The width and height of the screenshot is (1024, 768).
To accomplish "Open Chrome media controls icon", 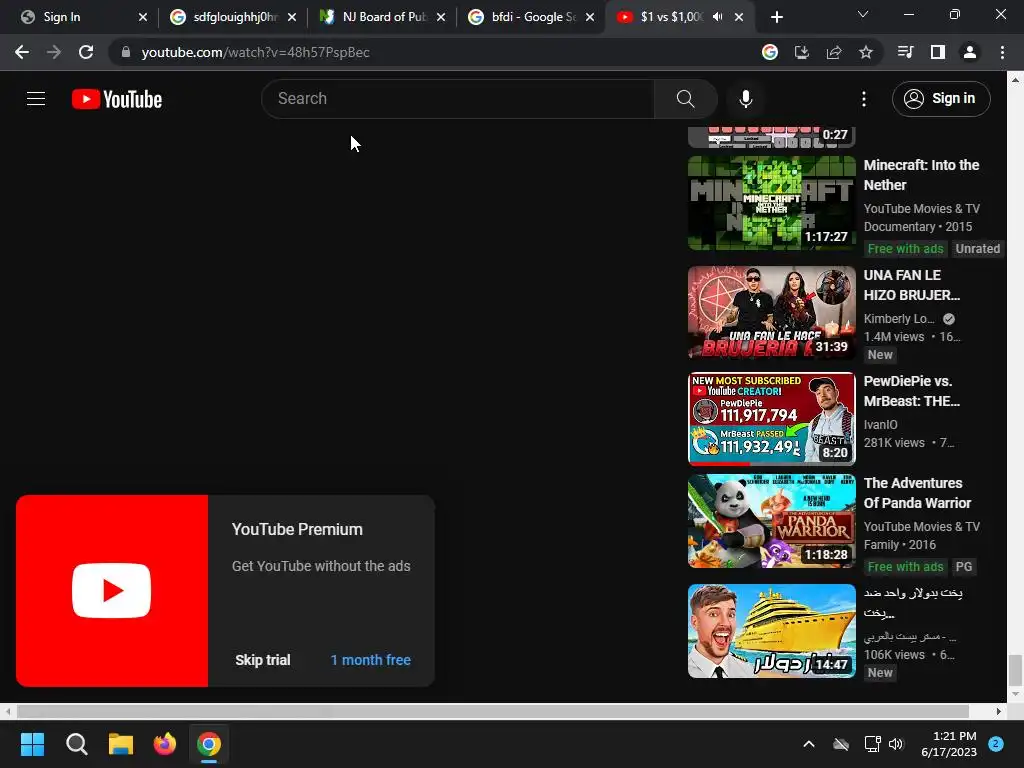I will 905,52.
